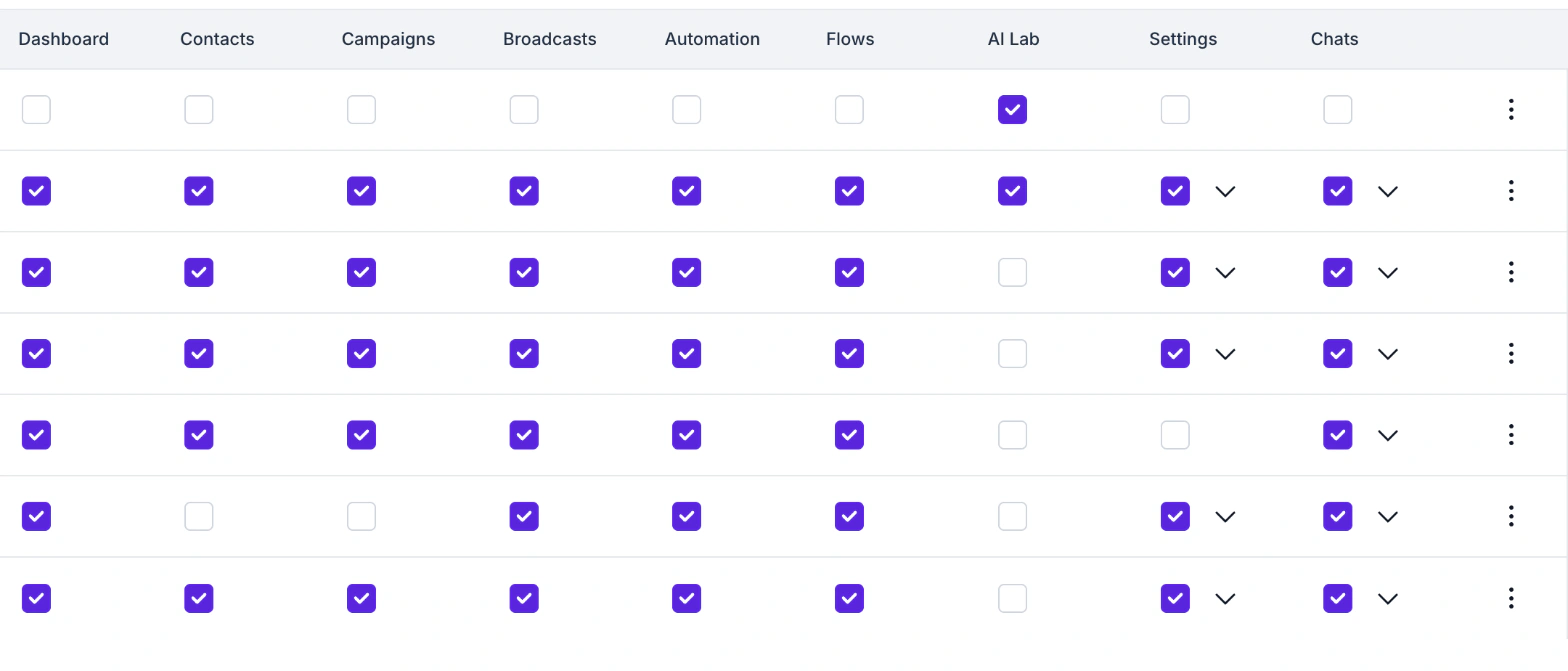The image size is (1568, 671).
Task: Expand the Settings chevron in the third row
Action: (x=1225, y=272)
